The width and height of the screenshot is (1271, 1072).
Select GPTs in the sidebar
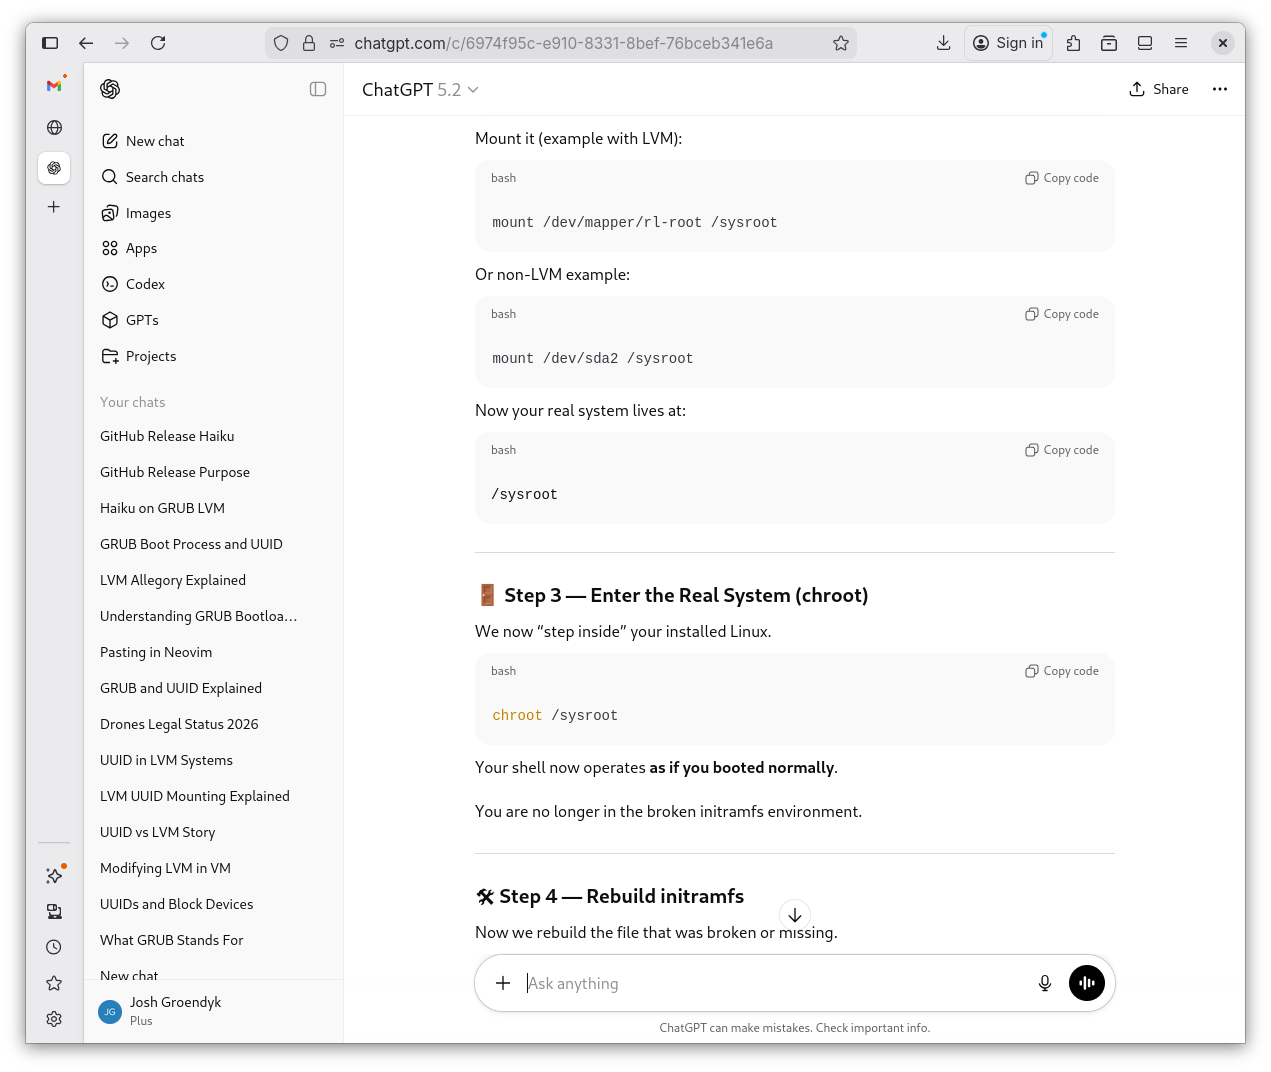tap(142, 320)
